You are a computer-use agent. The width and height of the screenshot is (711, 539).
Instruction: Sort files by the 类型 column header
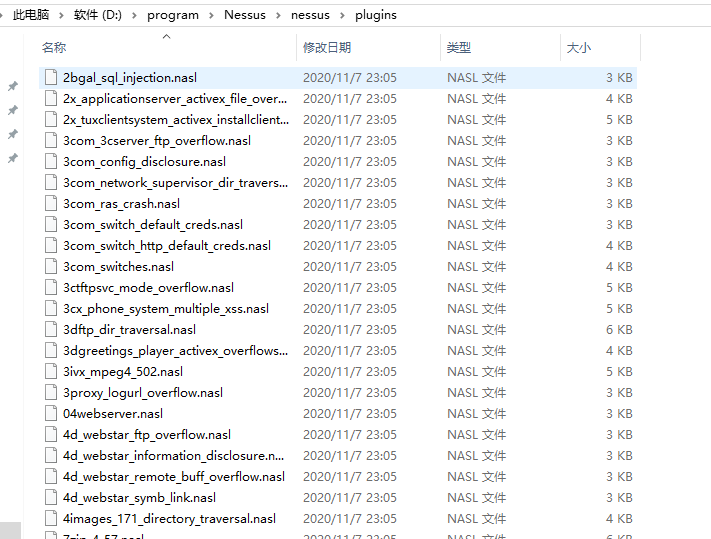[x=459, y=48]
